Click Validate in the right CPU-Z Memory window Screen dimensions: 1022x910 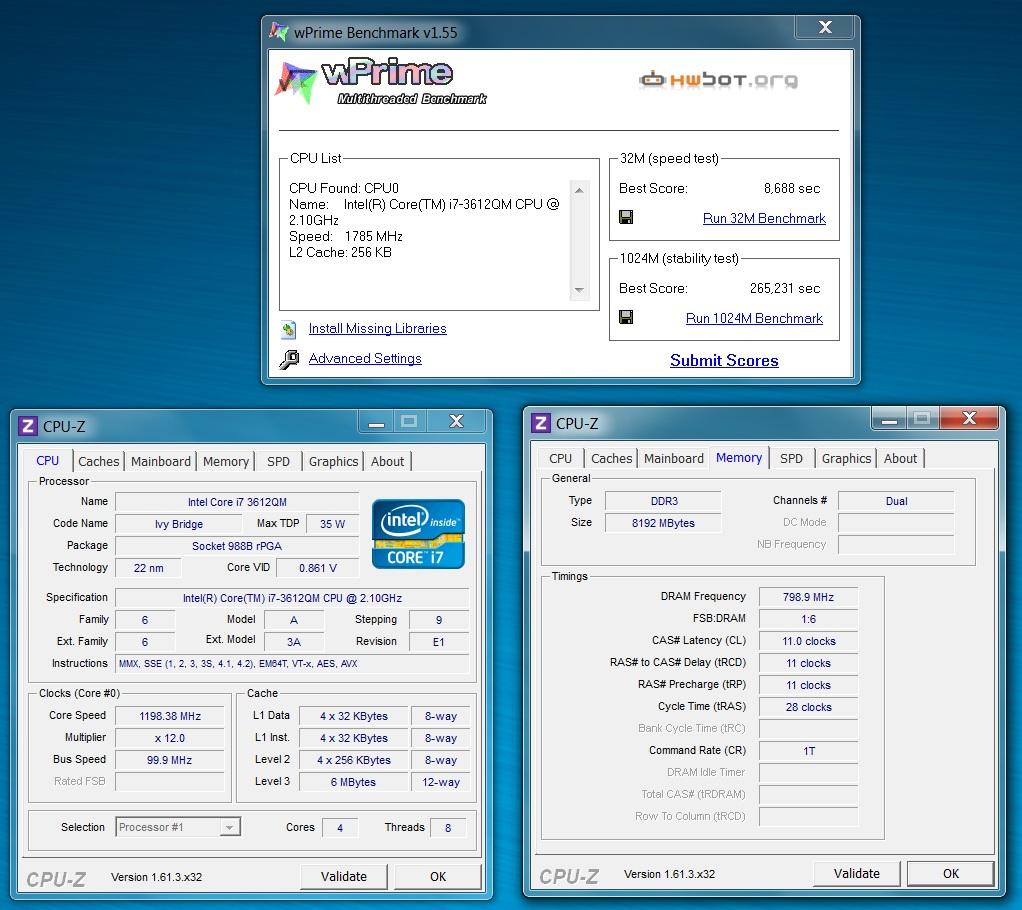(856, 873)
